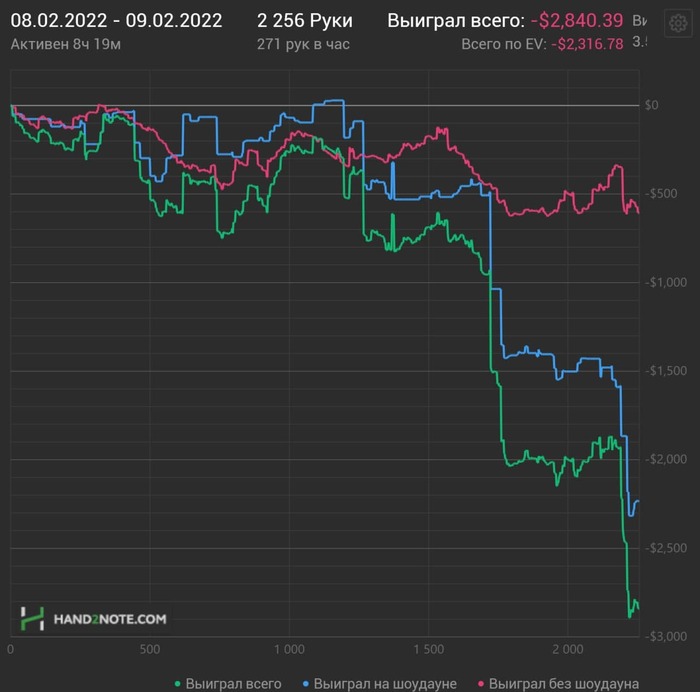Click the 1 000 hands x-axis marker
The width and height of the screenshot is (700, 692).
[x=289, y=649]
